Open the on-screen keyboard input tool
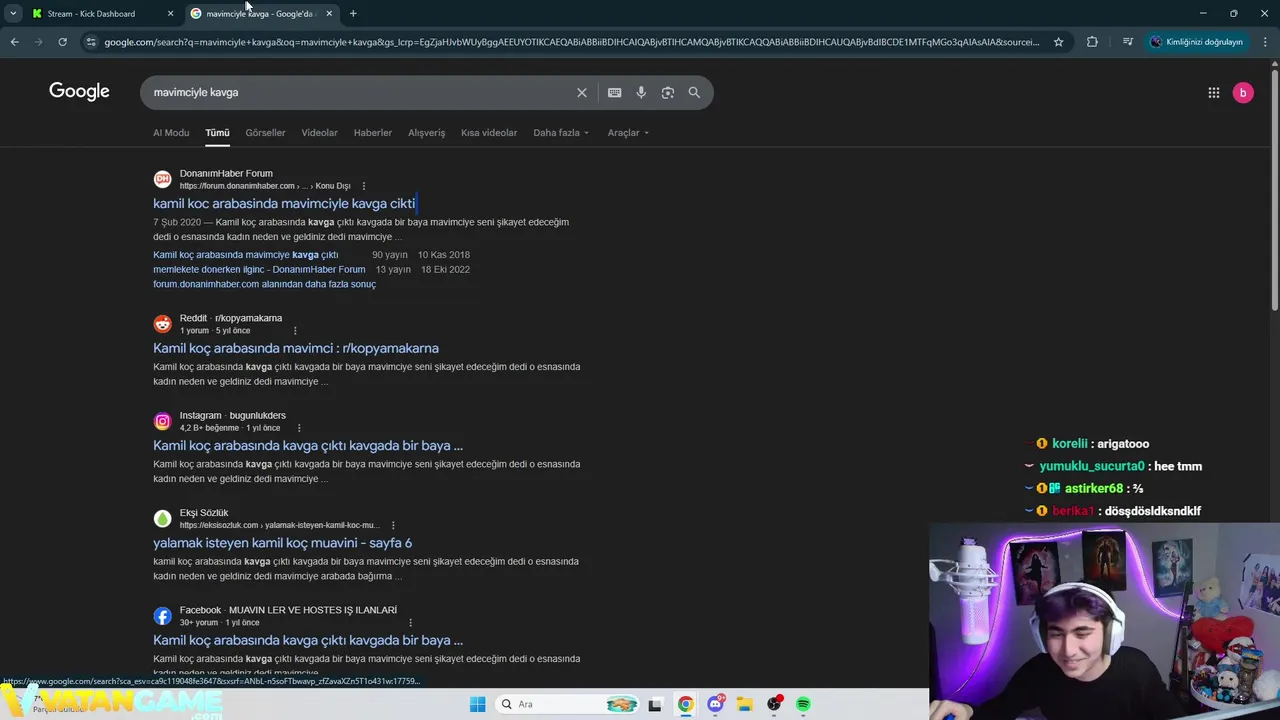 (x=614, y=92)
